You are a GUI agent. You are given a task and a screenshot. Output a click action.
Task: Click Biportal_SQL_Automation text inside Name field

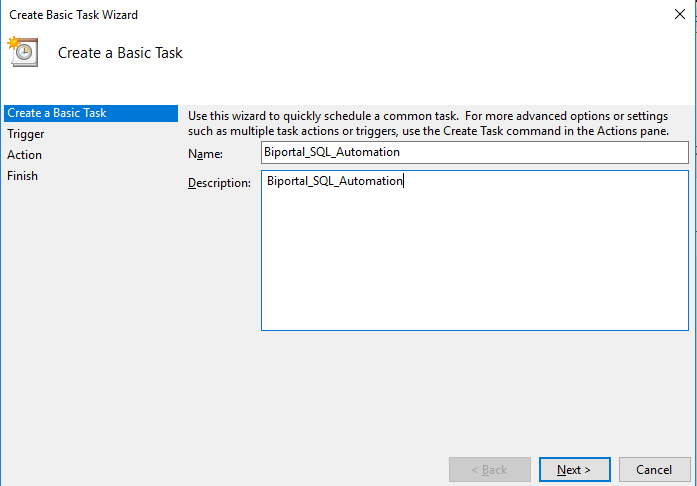333,152
